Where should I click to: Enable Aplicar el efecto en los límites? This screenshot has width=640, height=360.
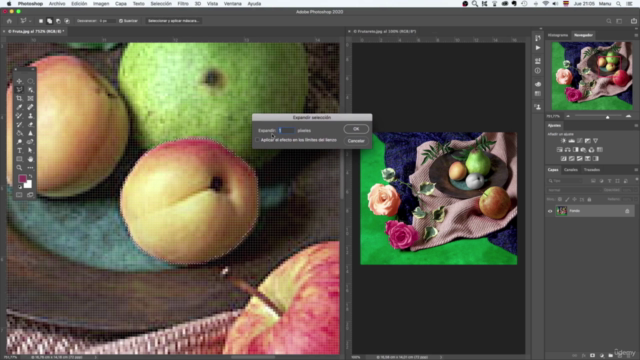click(258, 140)
